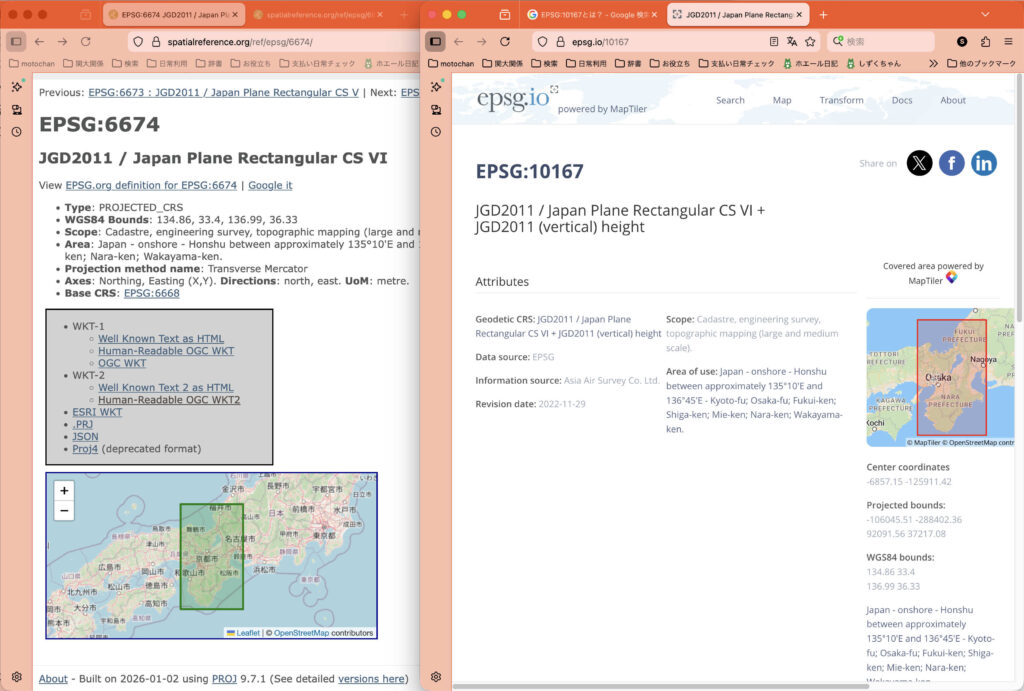Open history clock icon in epsg.io sidebar
Viewport: 1024px width, 691px height.
tap(437, 132)
